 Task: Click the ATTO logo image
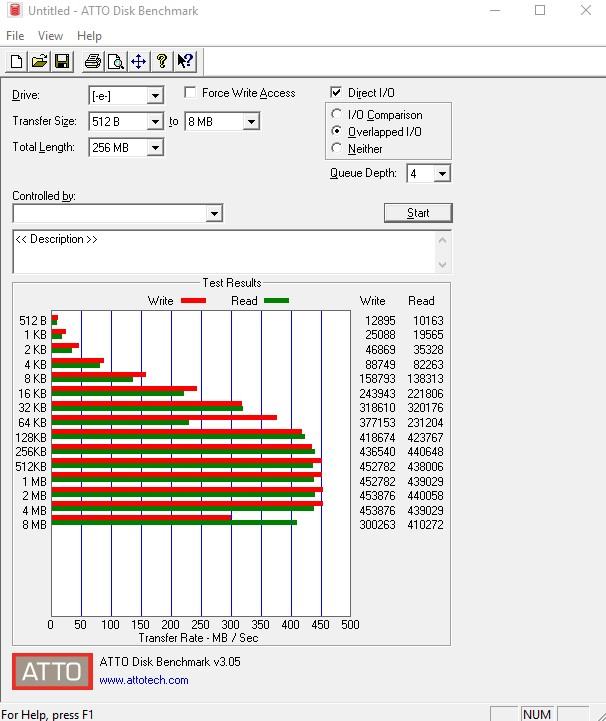tap(52, 671)
